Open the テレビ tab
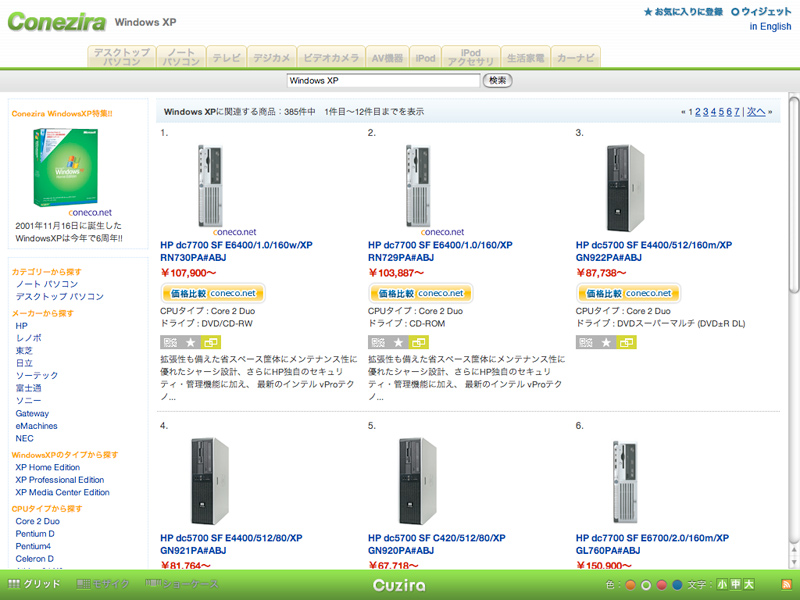Screen dimensions: 800x600 pos(227,57)
